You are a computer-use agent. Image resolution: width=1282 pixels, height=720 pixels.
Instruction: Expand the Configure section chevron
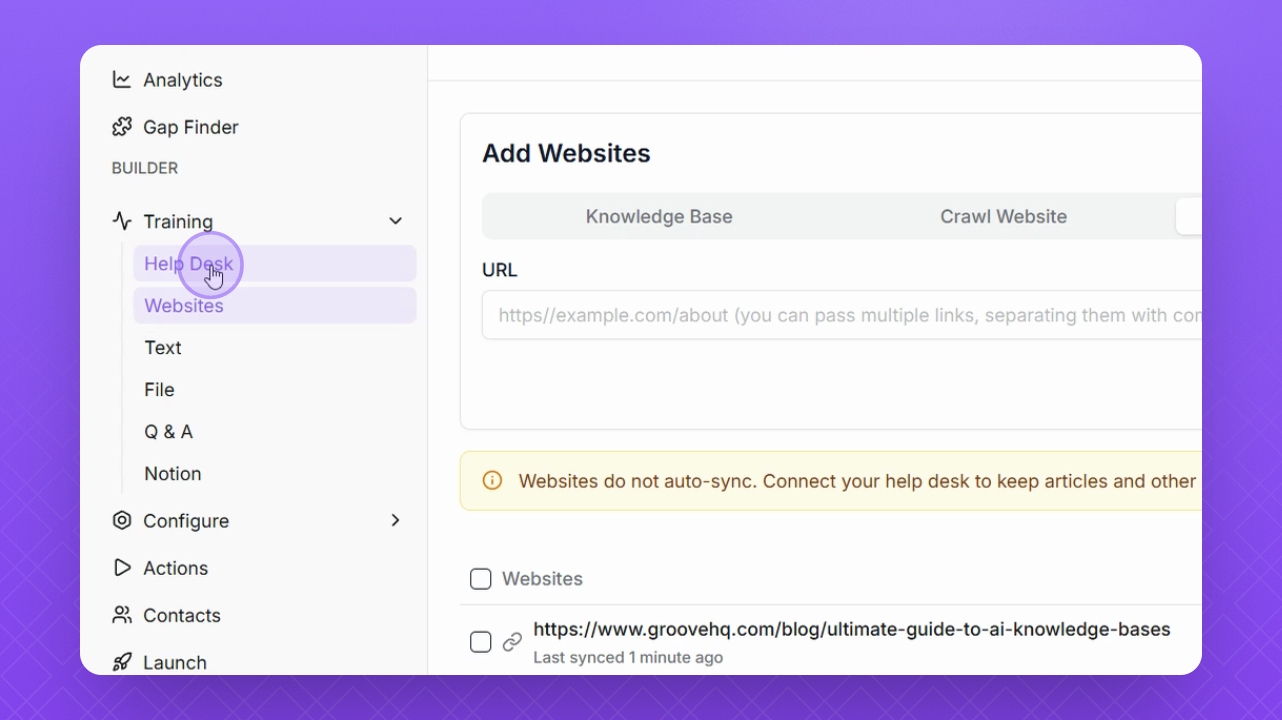(x=396, y=520)
